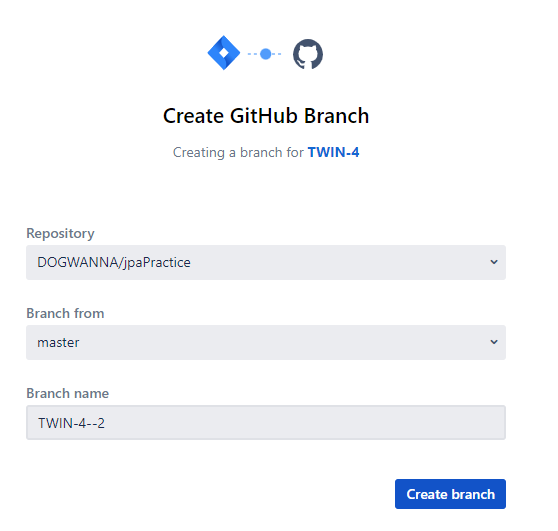Click the 'Creating a branch for' text

click(238, 152)
